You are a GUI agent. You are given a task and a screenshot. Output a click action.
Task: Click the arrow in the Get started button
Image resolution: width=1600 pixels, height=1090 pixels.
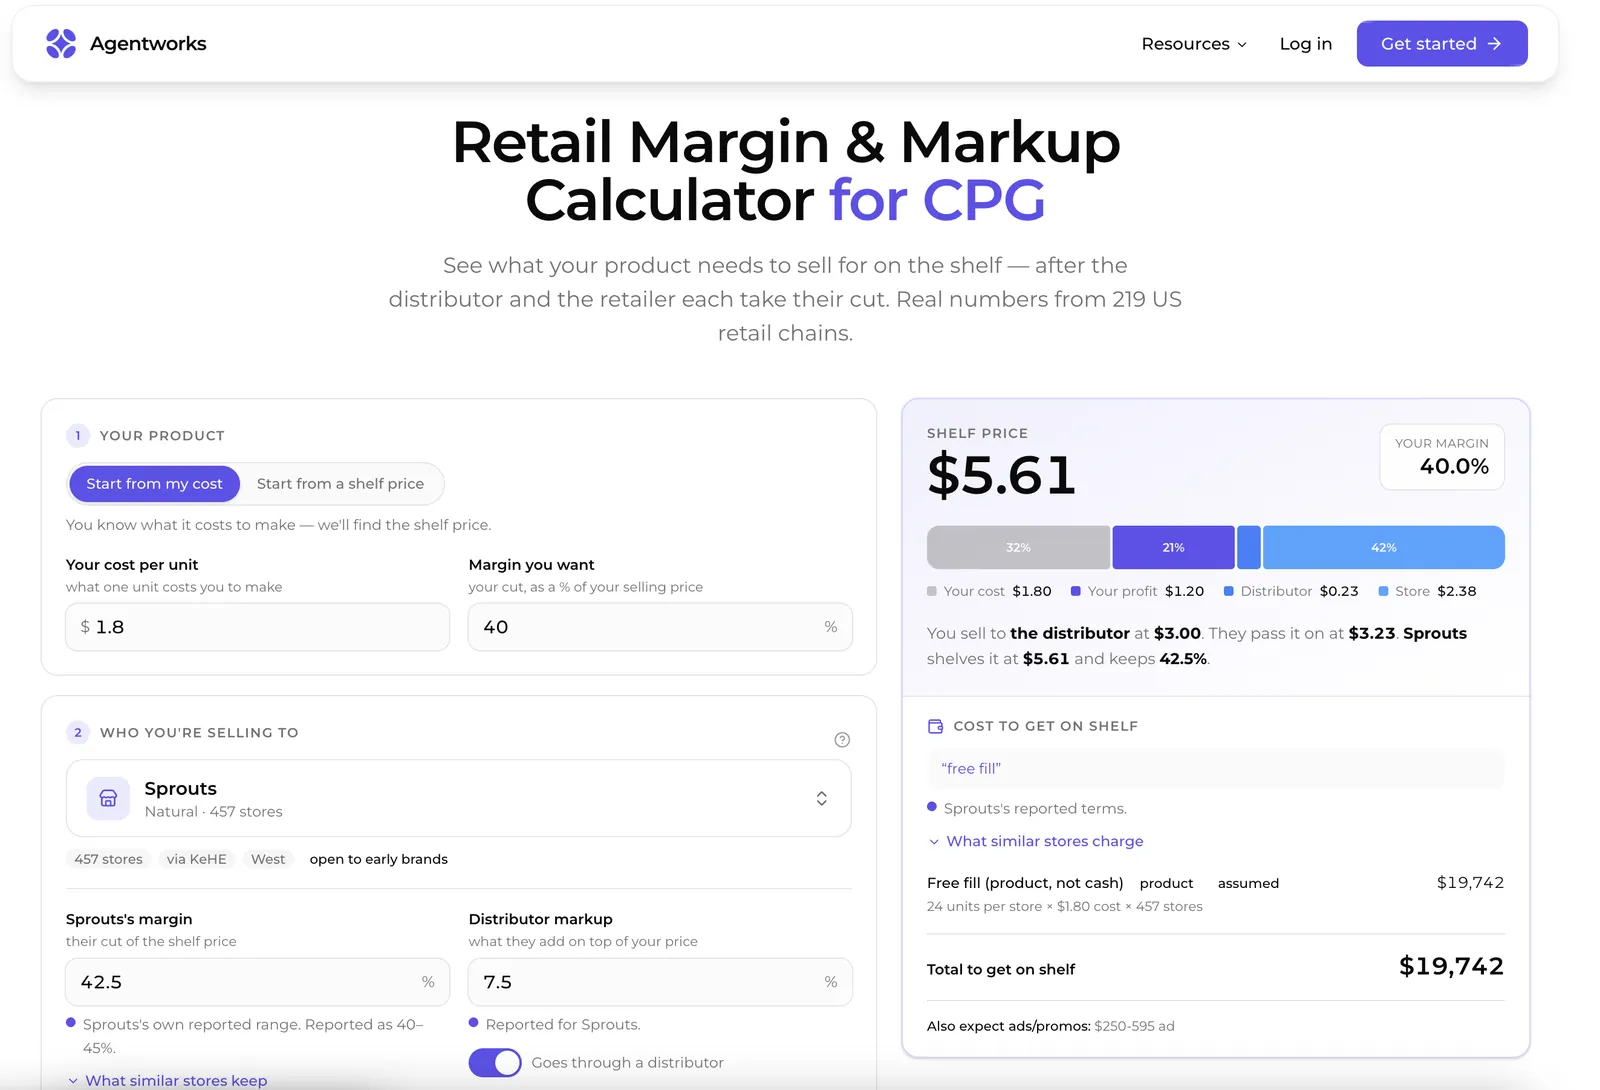(1495, 44)
